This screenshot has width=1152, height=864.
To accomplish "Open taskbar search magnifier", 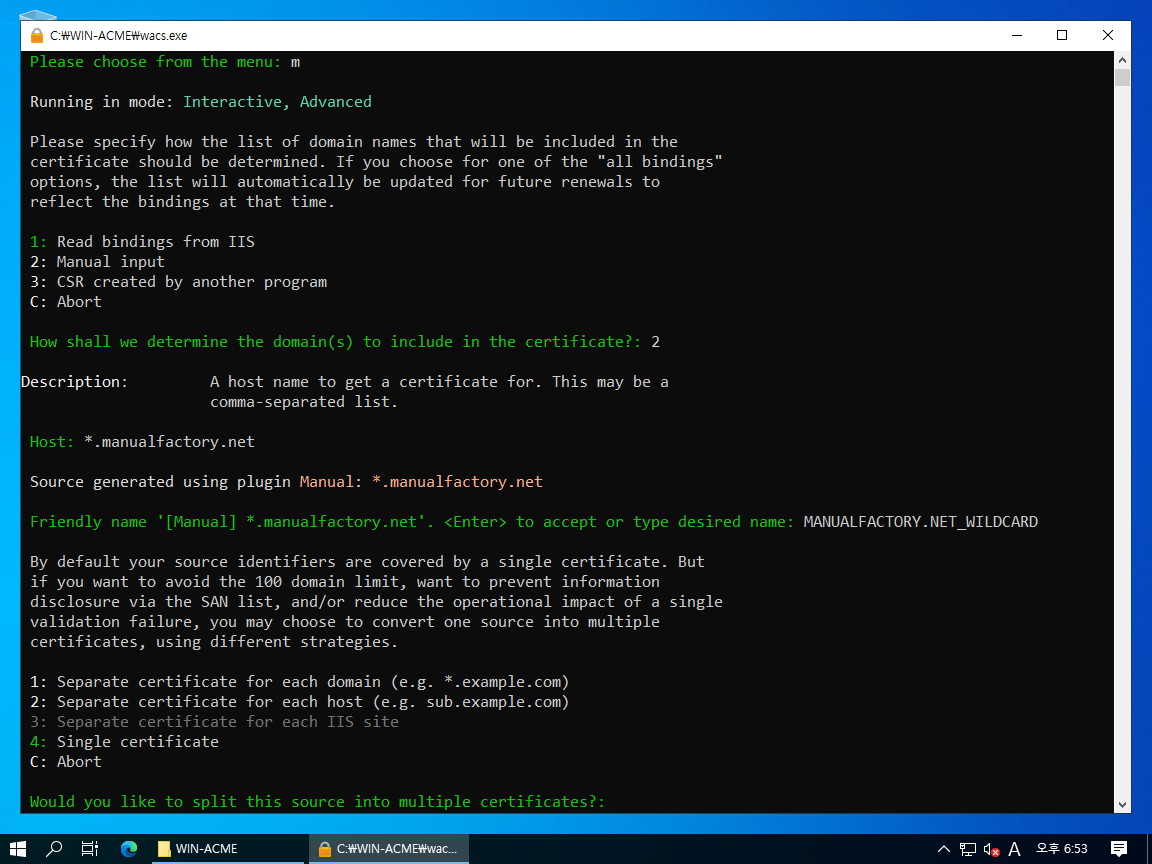I will [x=54, y=849].
